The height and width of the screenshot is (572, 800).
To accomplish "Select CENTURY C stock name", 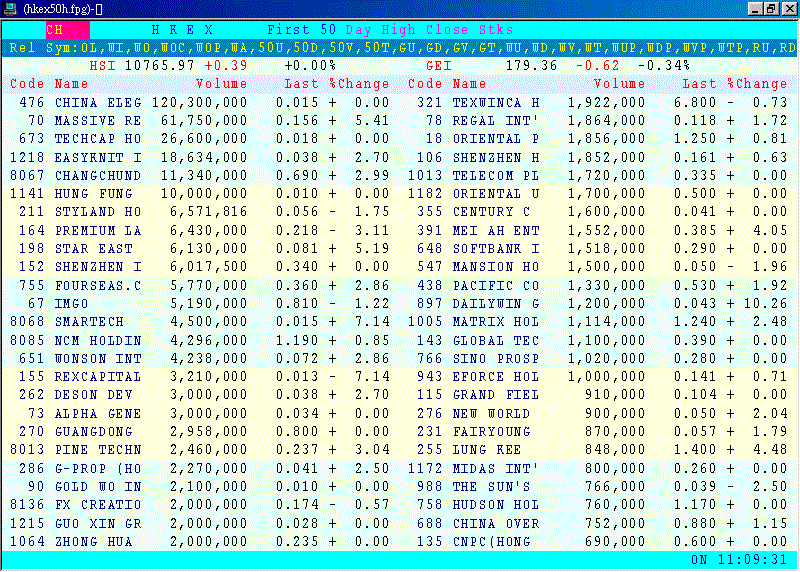I will [x=492, y=212].
